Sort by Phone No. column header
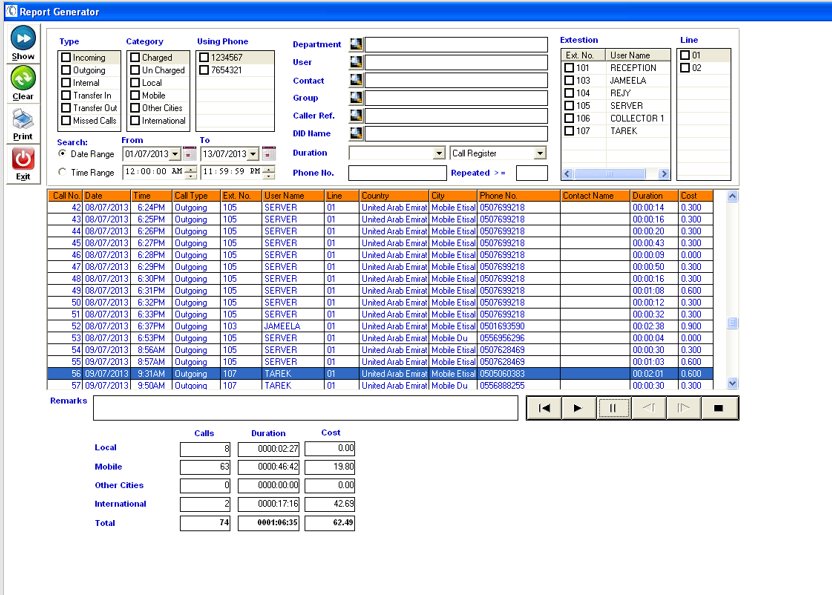The width and height of the screenshot is (832, 595). click(519, 196)
